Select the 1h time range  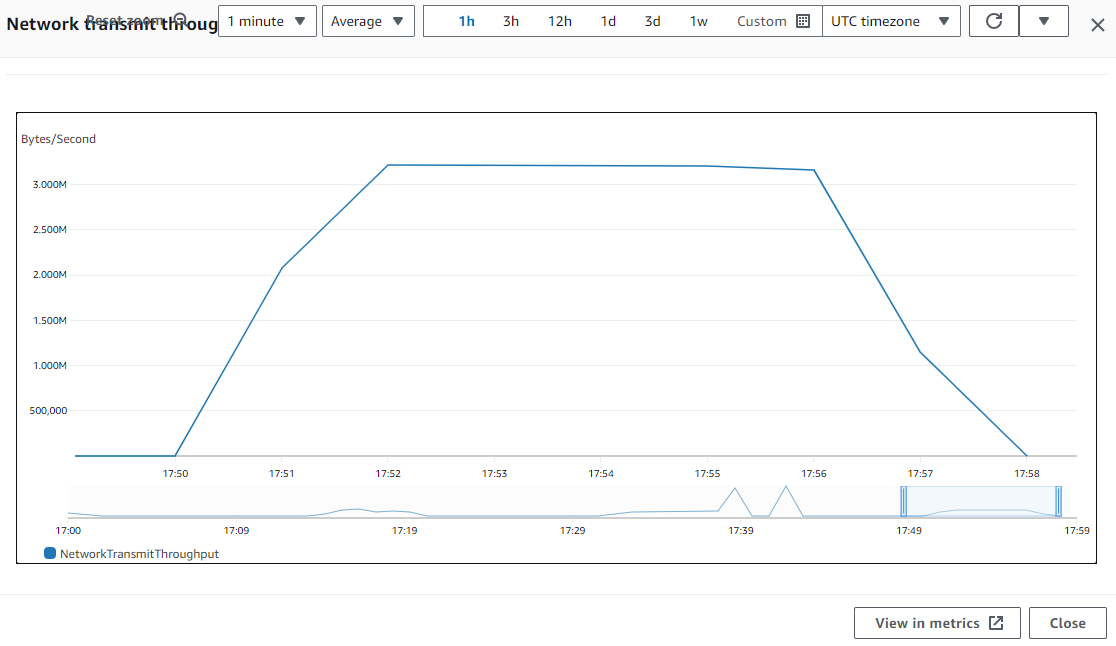[466, 21]
